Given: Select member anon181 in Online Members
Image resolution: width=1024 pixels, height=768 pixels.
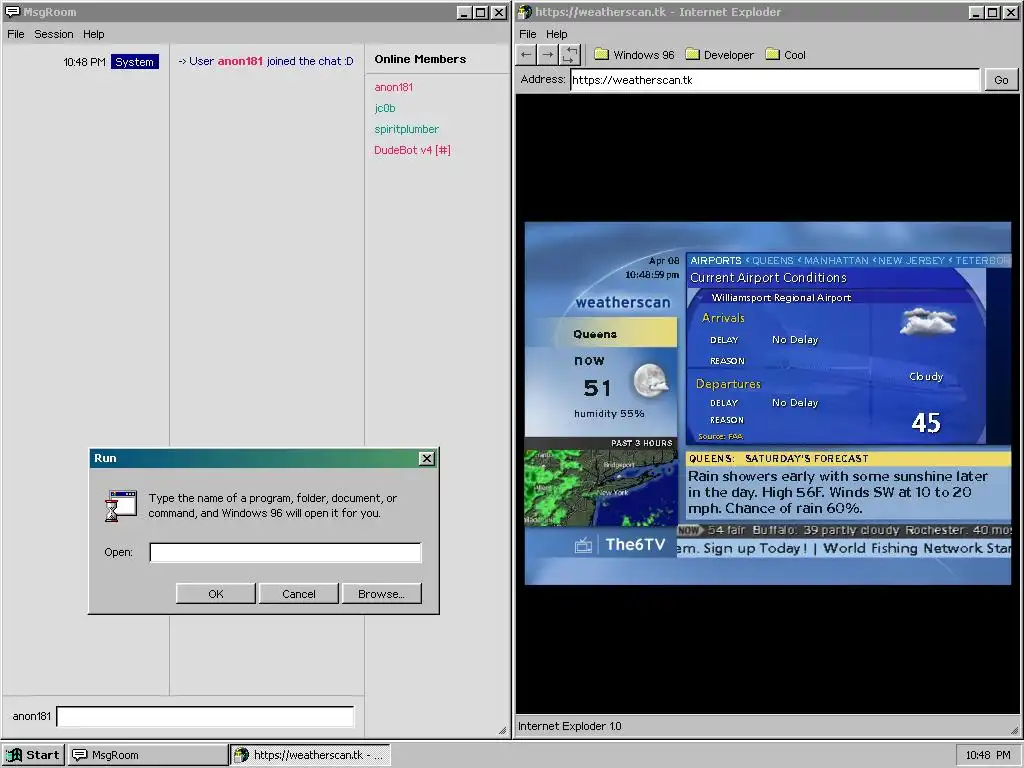Looking at the screenshot, I should [393, 87].
